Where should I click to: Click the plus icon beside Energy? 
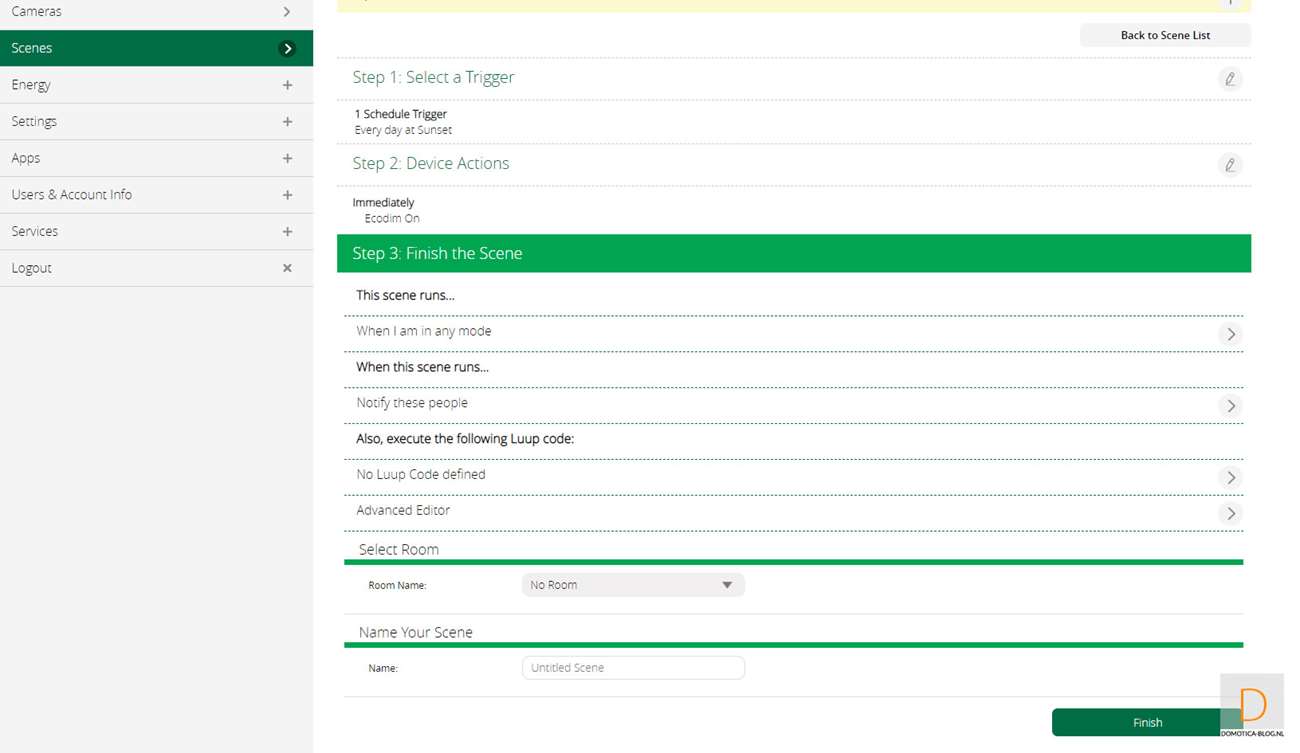287,85
